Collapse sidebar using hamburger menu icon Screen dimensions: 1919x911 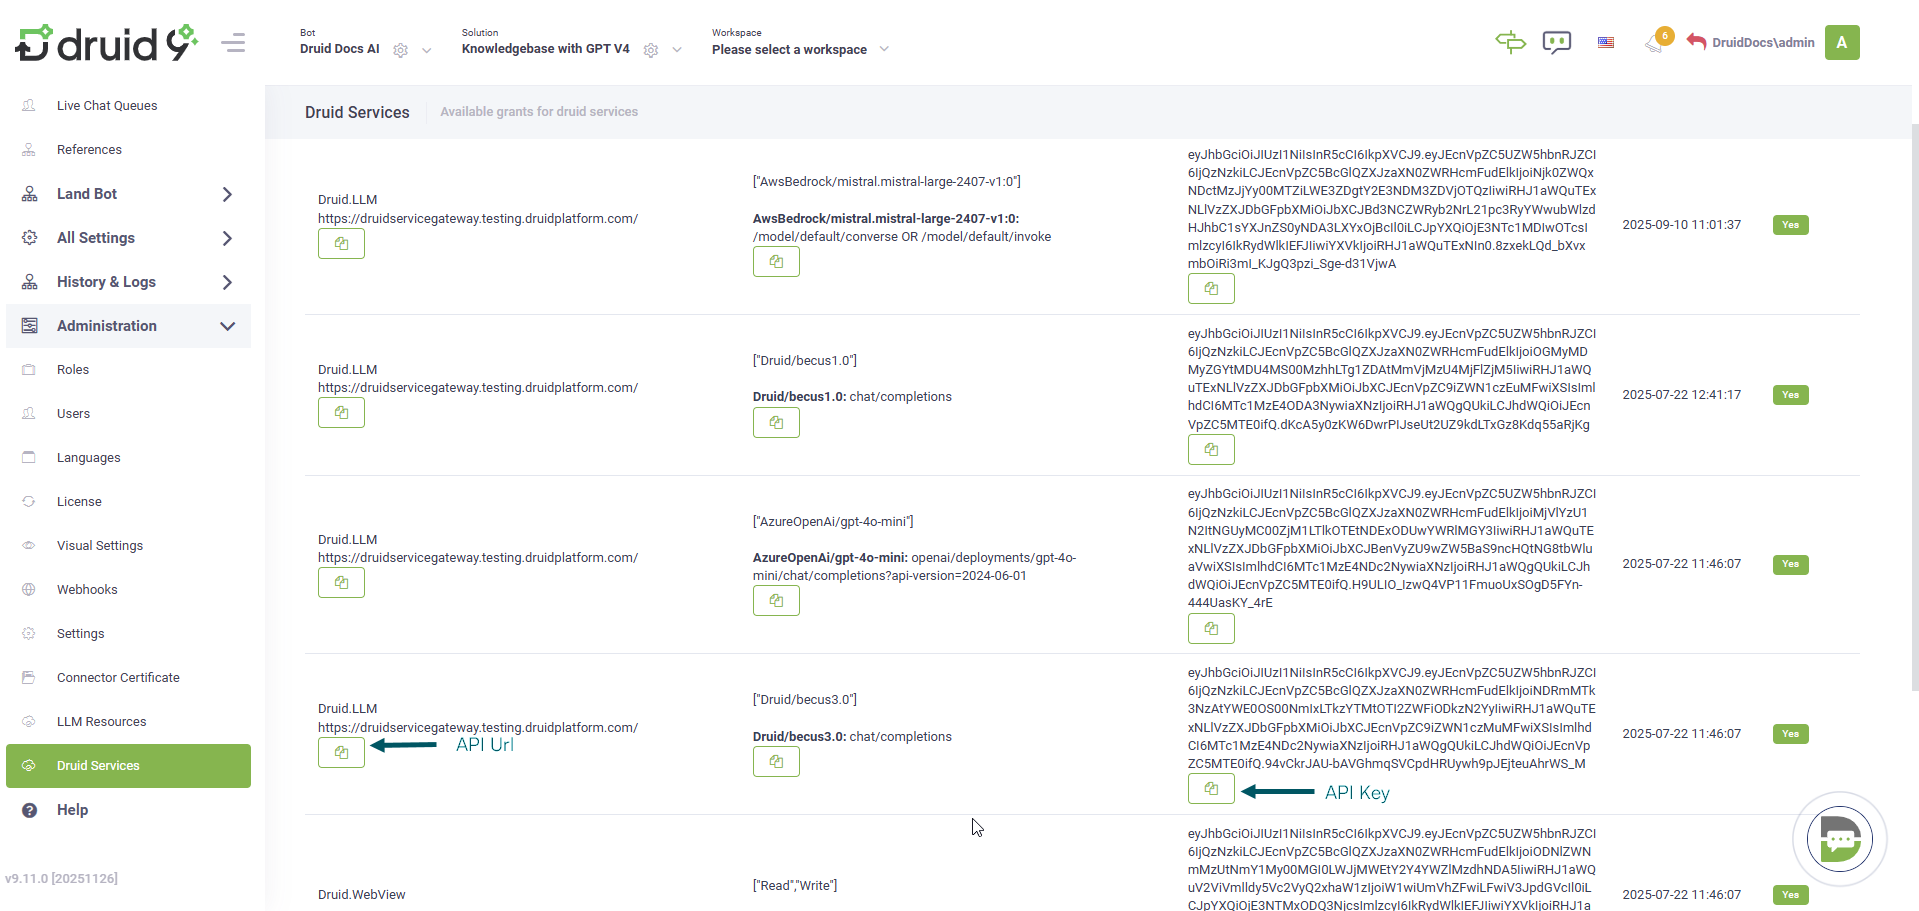(x=234, y=43)
